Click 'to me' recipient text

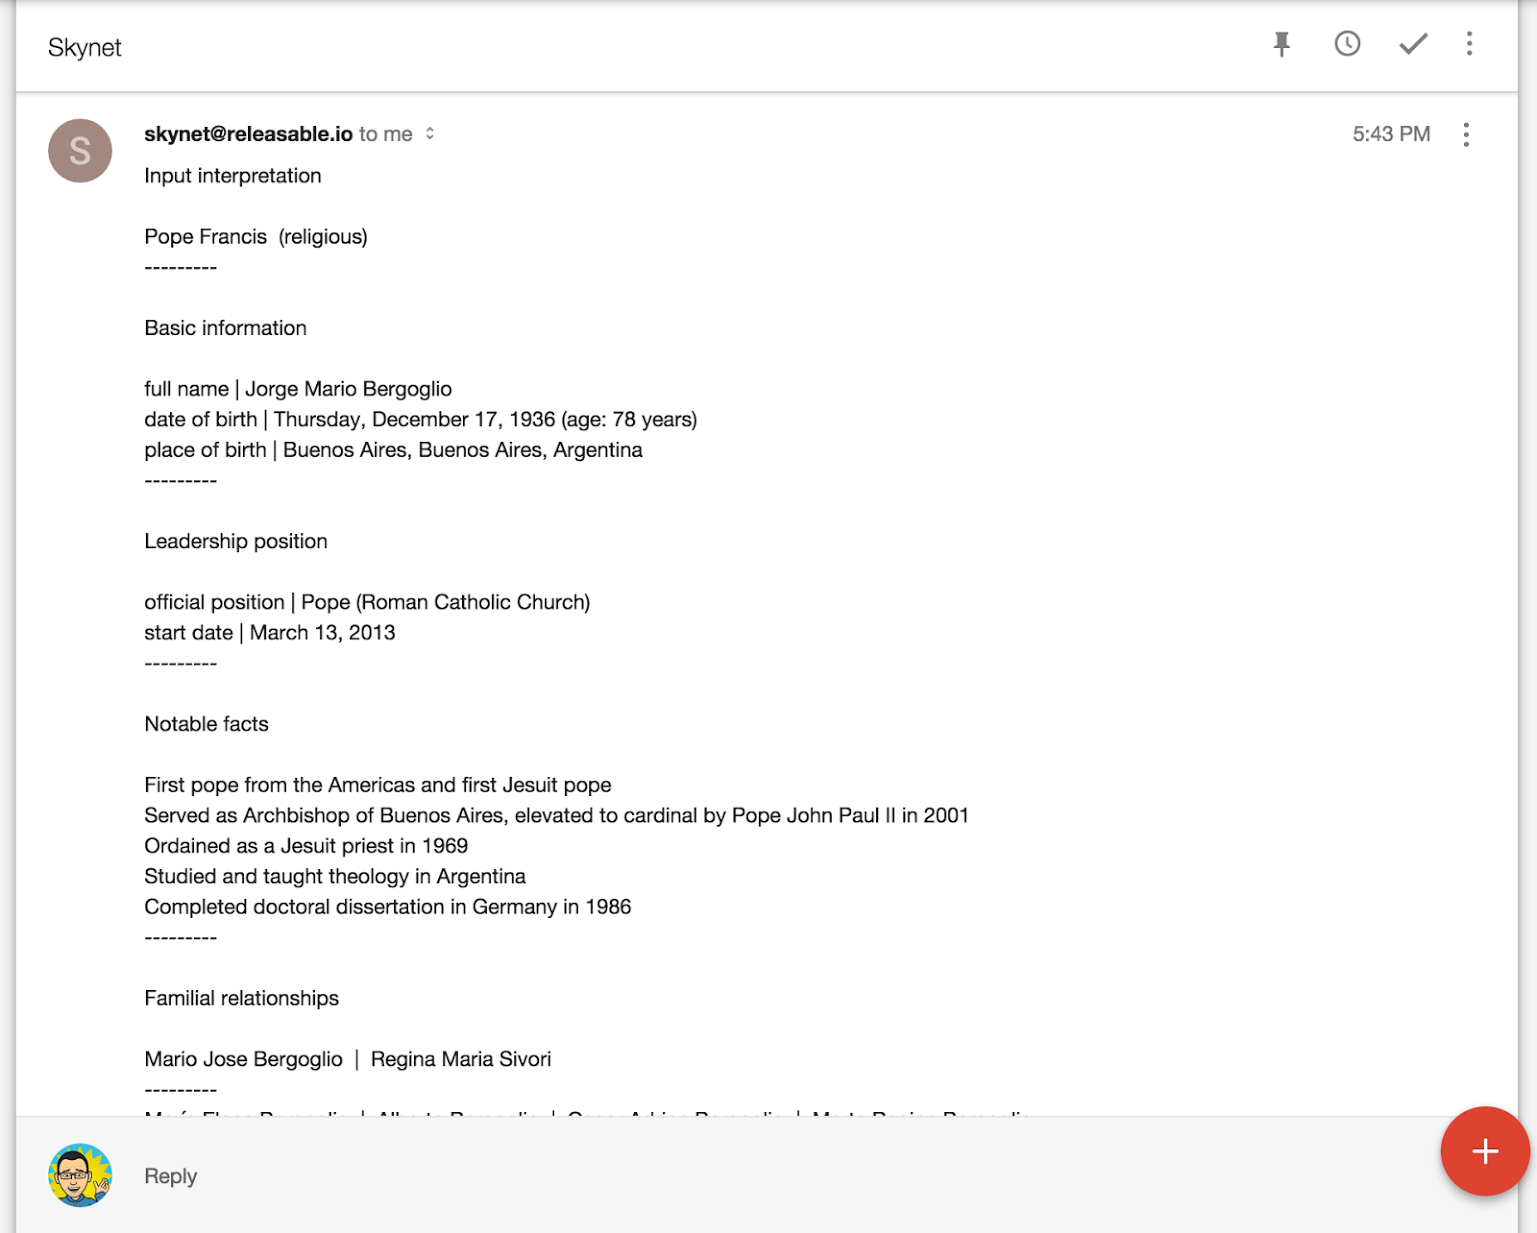pyautogui.click(x=386, y=134)
